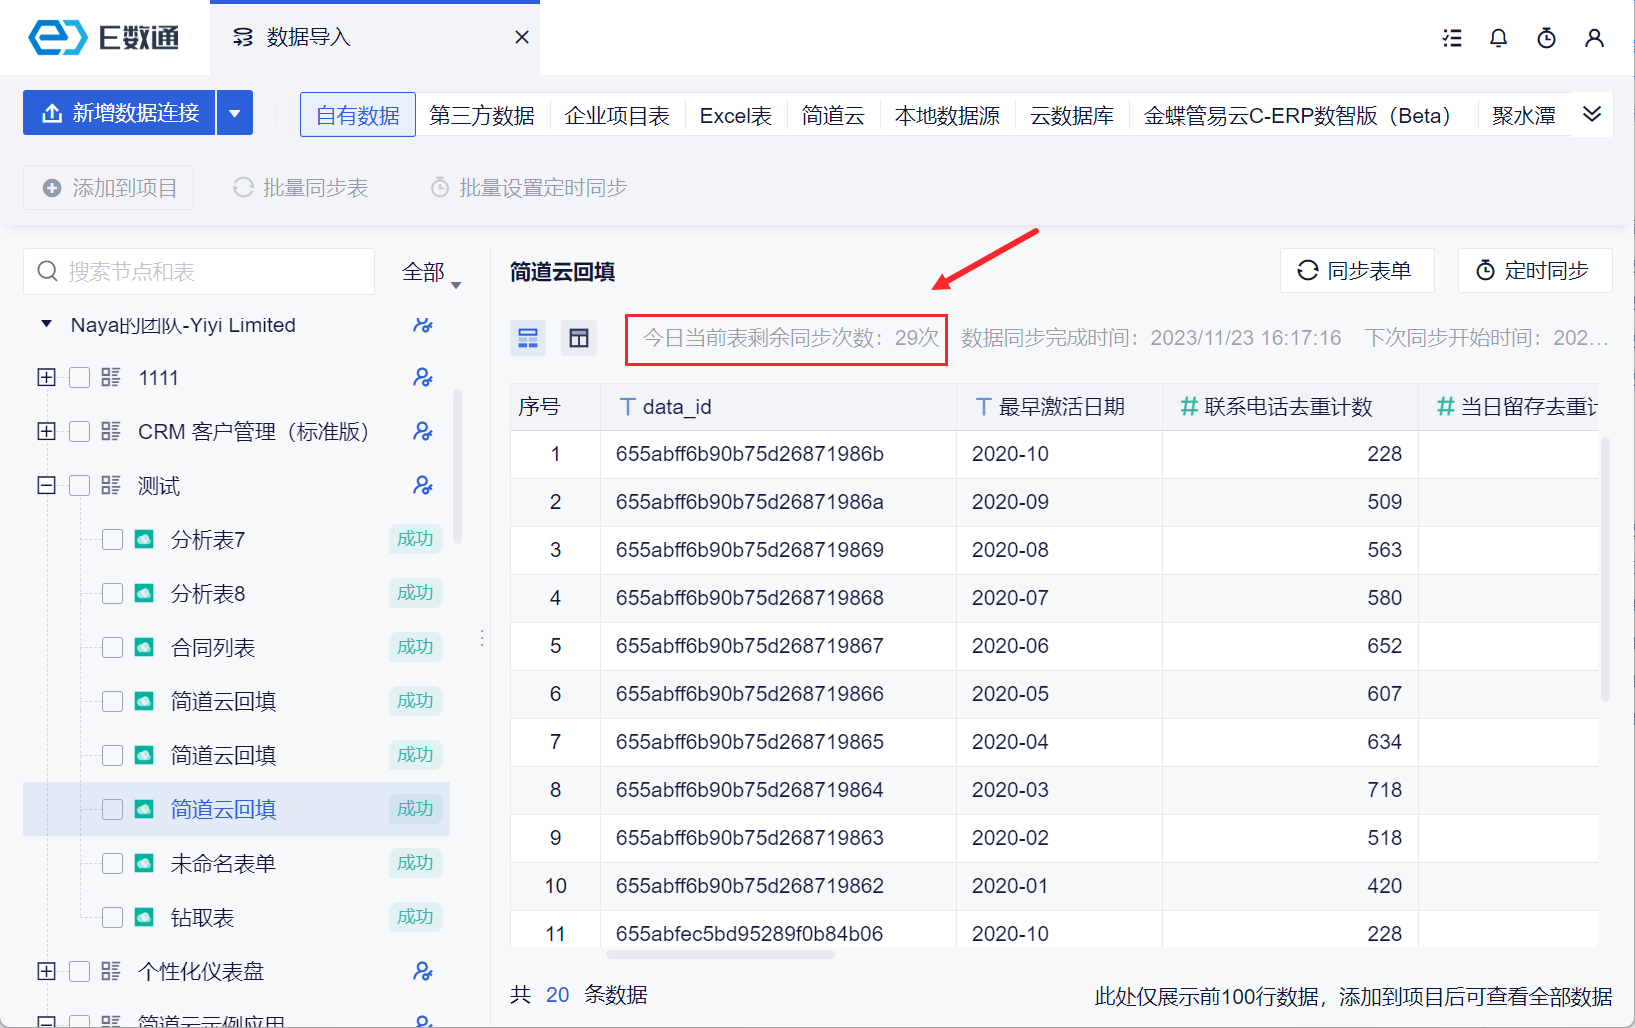Click the green table icon for 分析表7

144,540
